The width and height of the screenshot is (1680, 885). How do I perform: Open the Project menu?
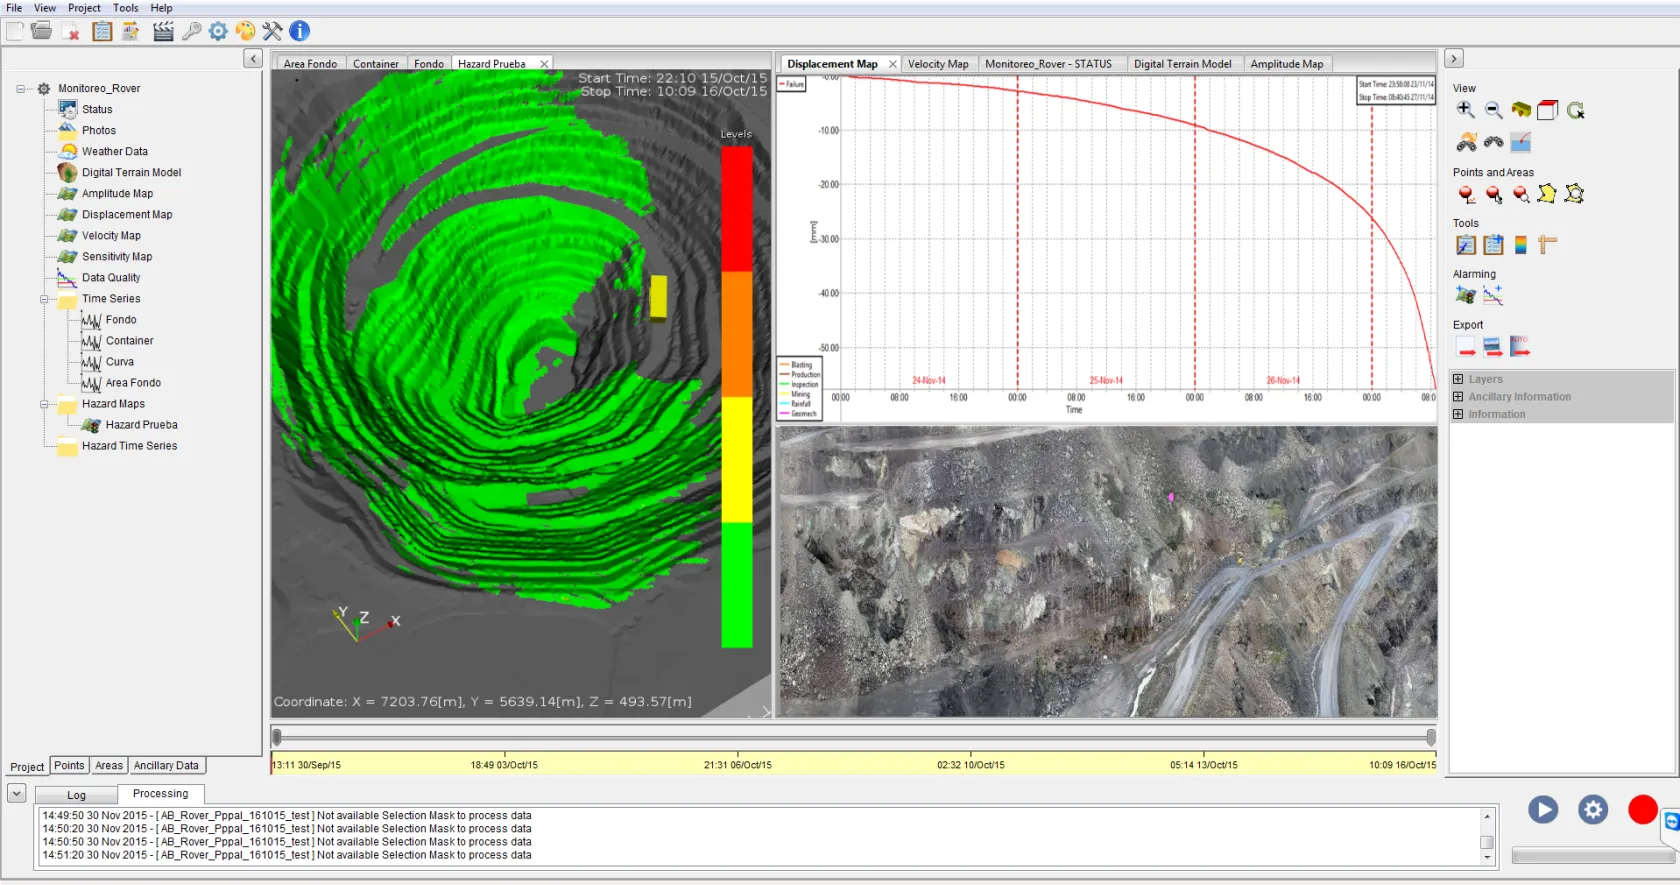pyautogui.click(x=84, y=8)
